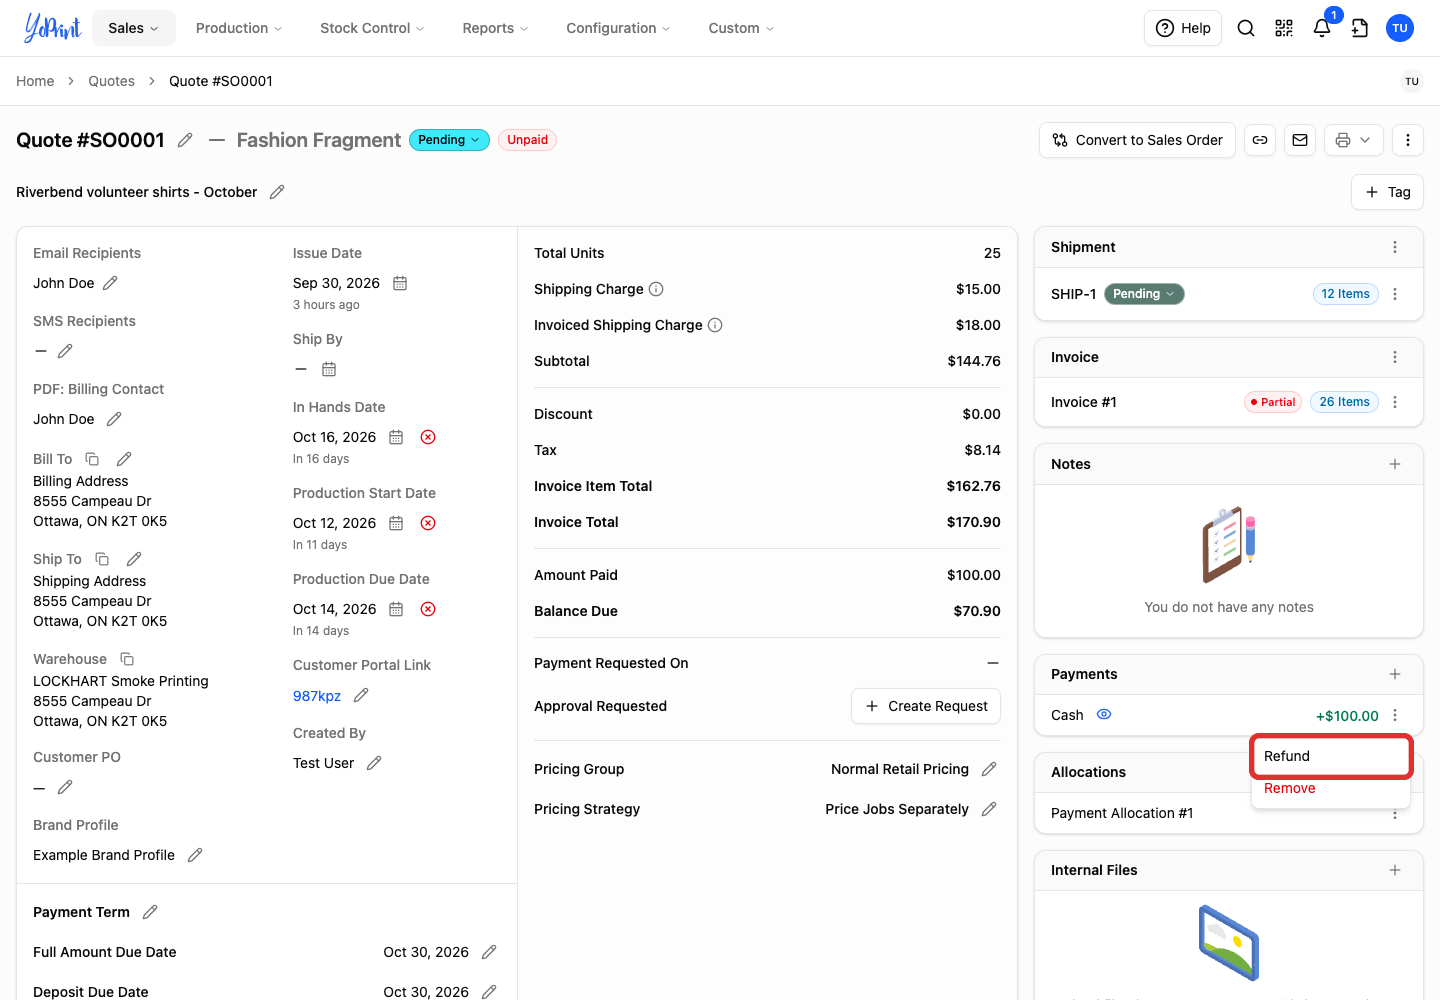Viewport: 1440px width, 1000px height.
Task: Open the Sales menu
Action: (134, 28)
